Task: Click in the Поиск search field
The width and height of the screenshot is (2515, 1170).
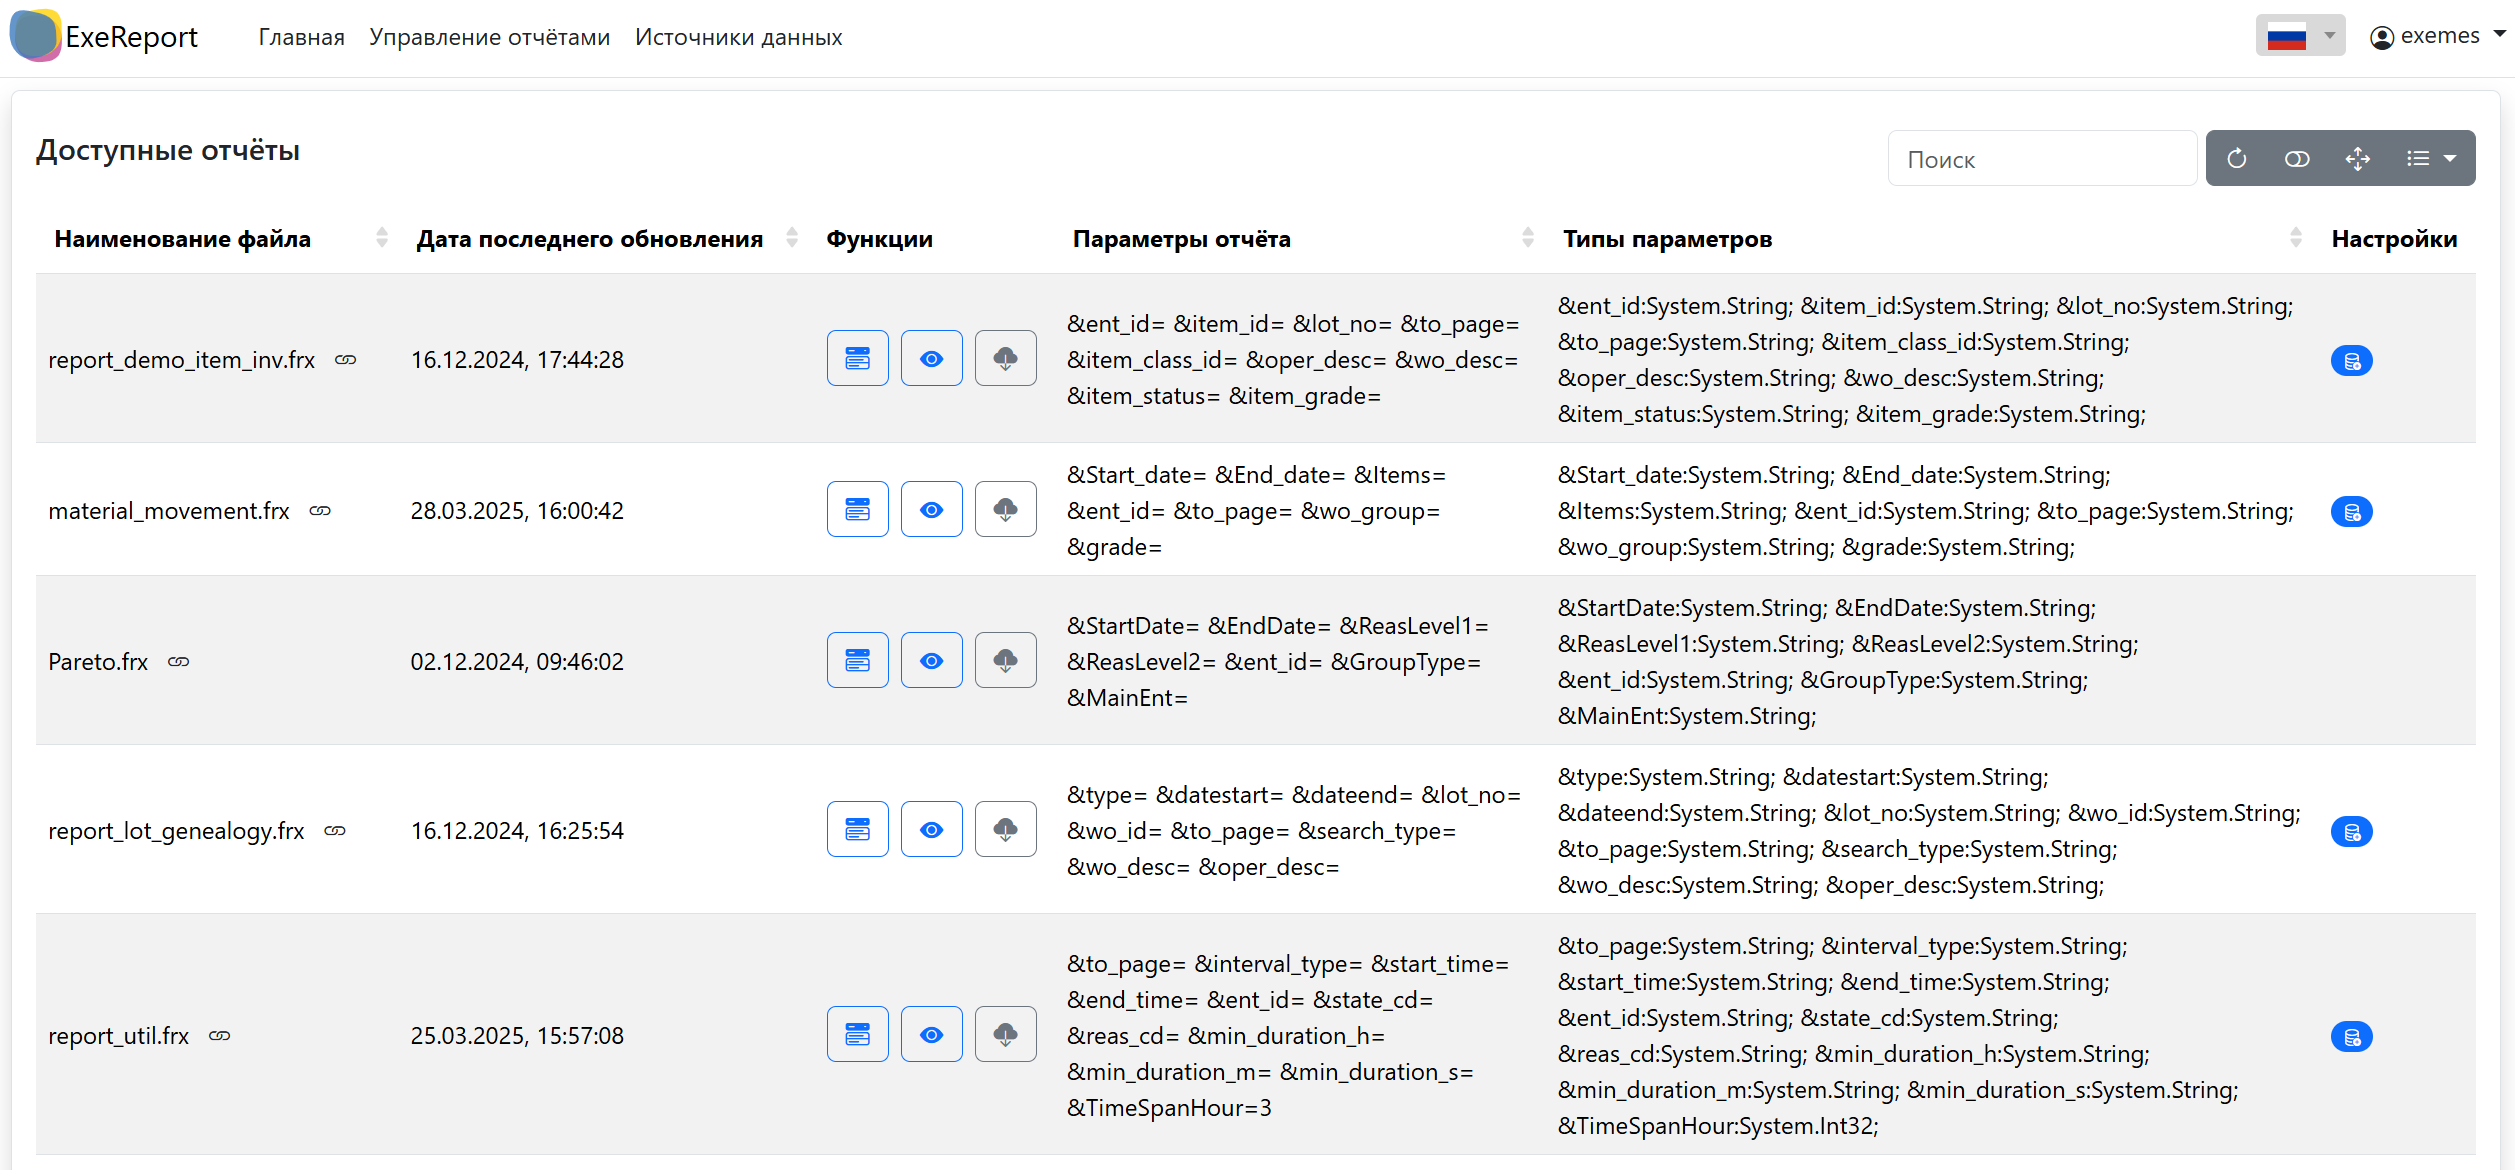Action: click(2040, 159)
